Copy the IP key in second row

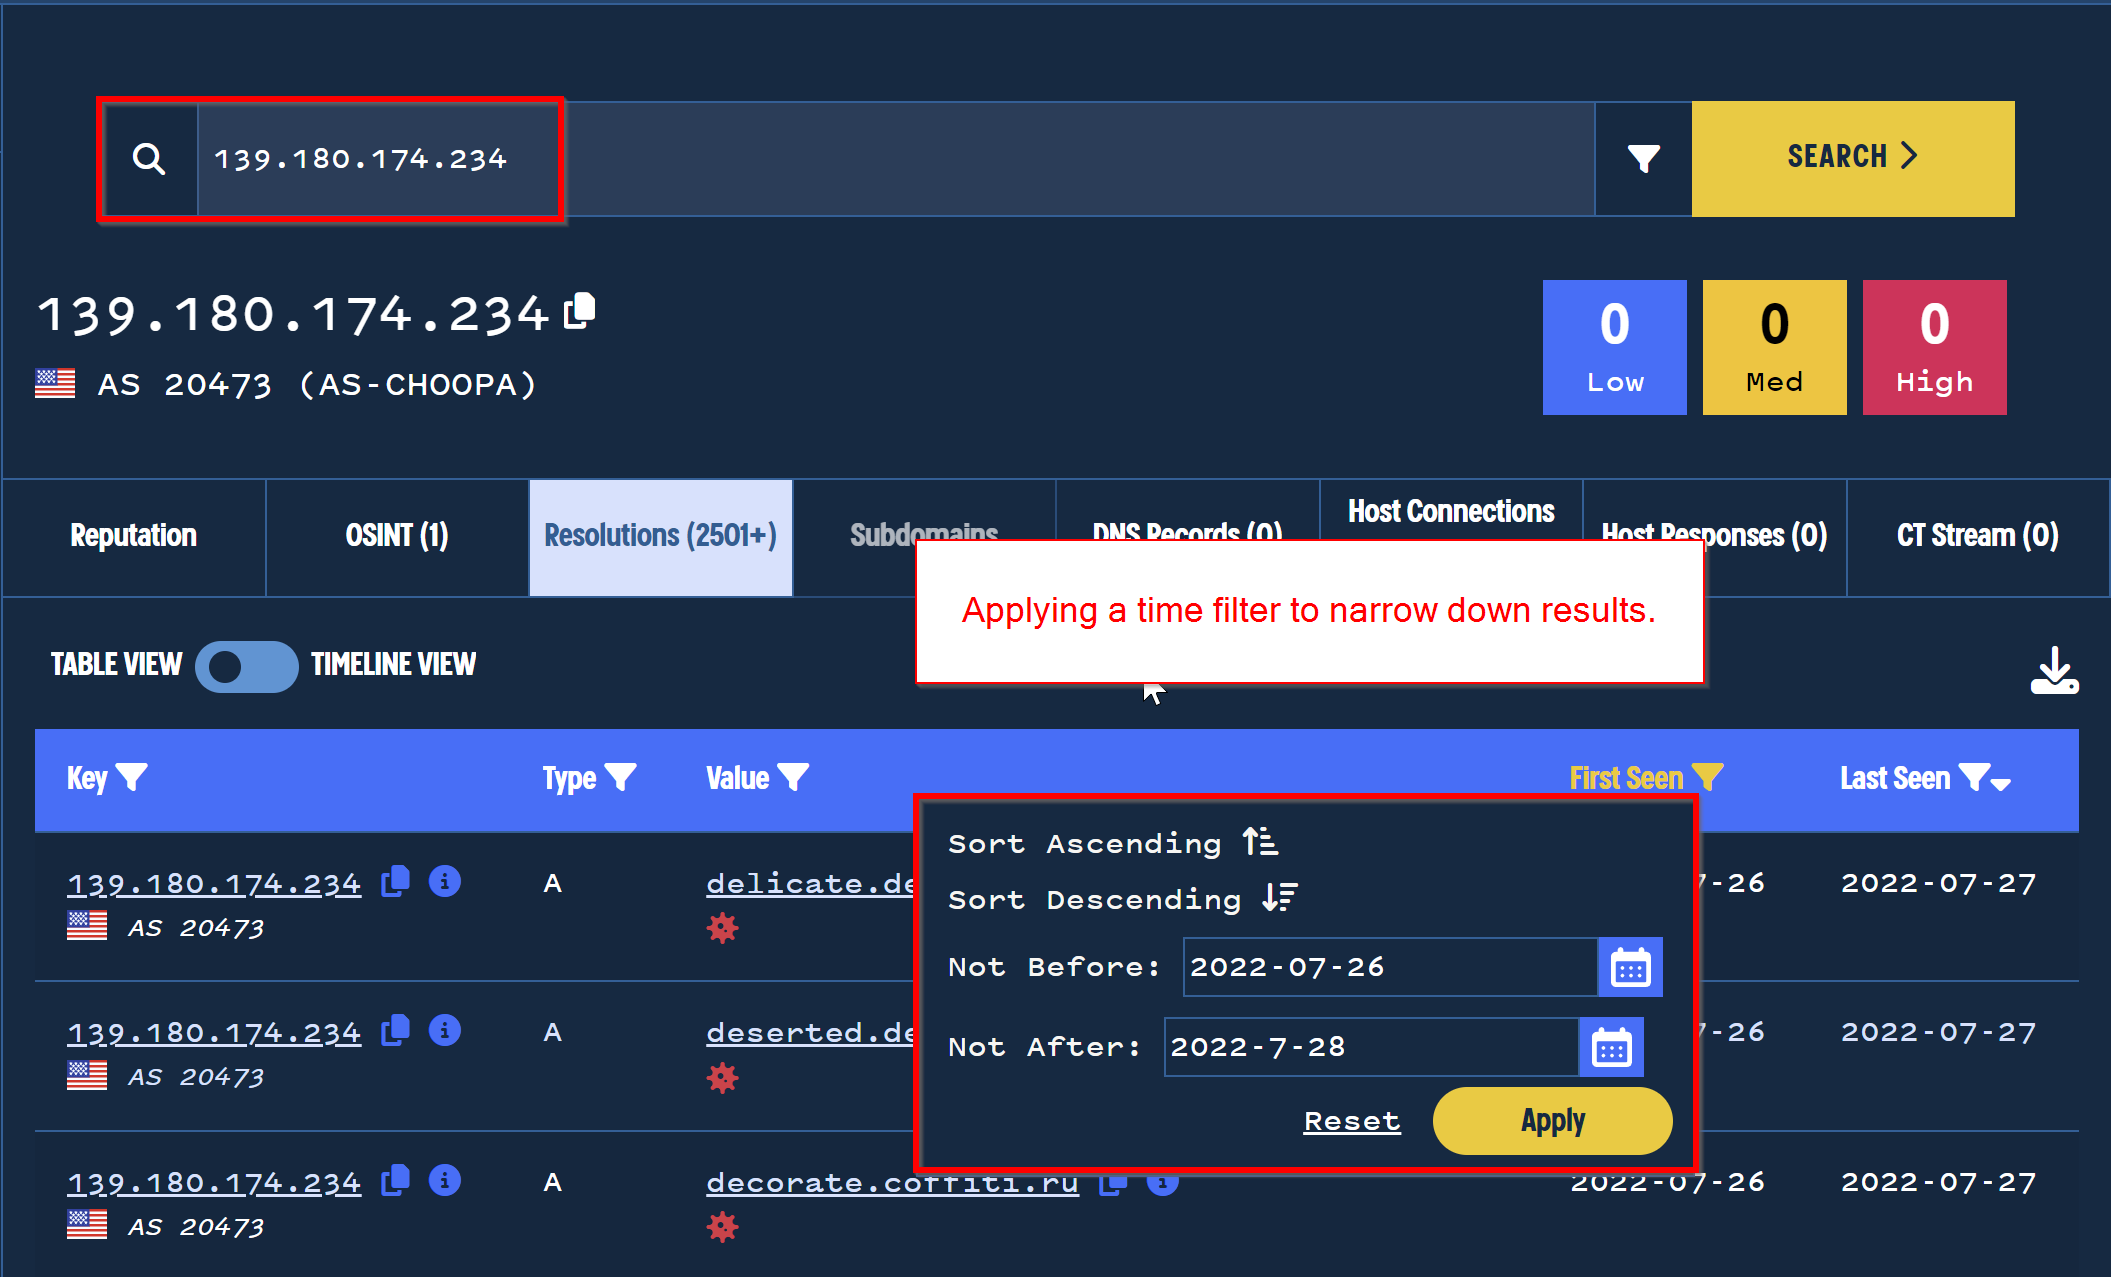(x=396, y=1031)
